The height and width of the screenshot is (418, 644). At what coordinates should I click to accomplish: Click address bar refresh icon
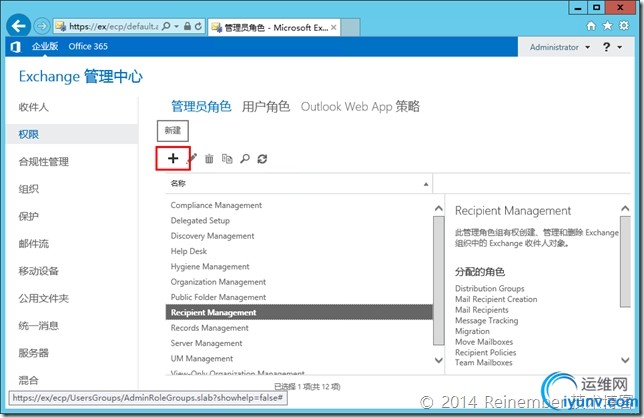(x=198, y=26)
